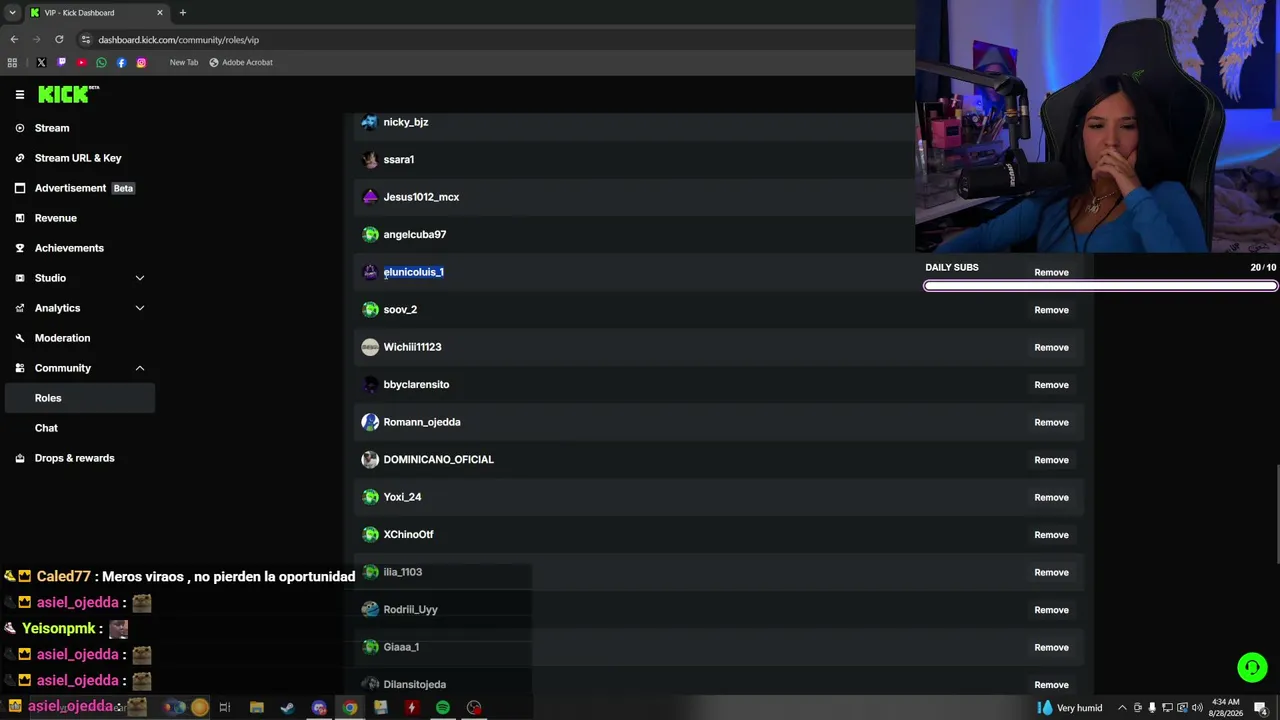Open Google Chrome in the taskbar
Screen dimensions: 1280x720
click(x=349, y=708)
